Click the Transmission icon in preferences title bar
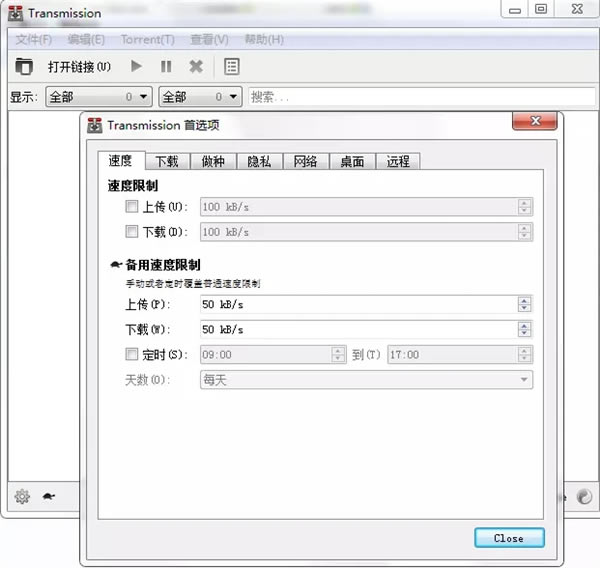 click(95, 125)
